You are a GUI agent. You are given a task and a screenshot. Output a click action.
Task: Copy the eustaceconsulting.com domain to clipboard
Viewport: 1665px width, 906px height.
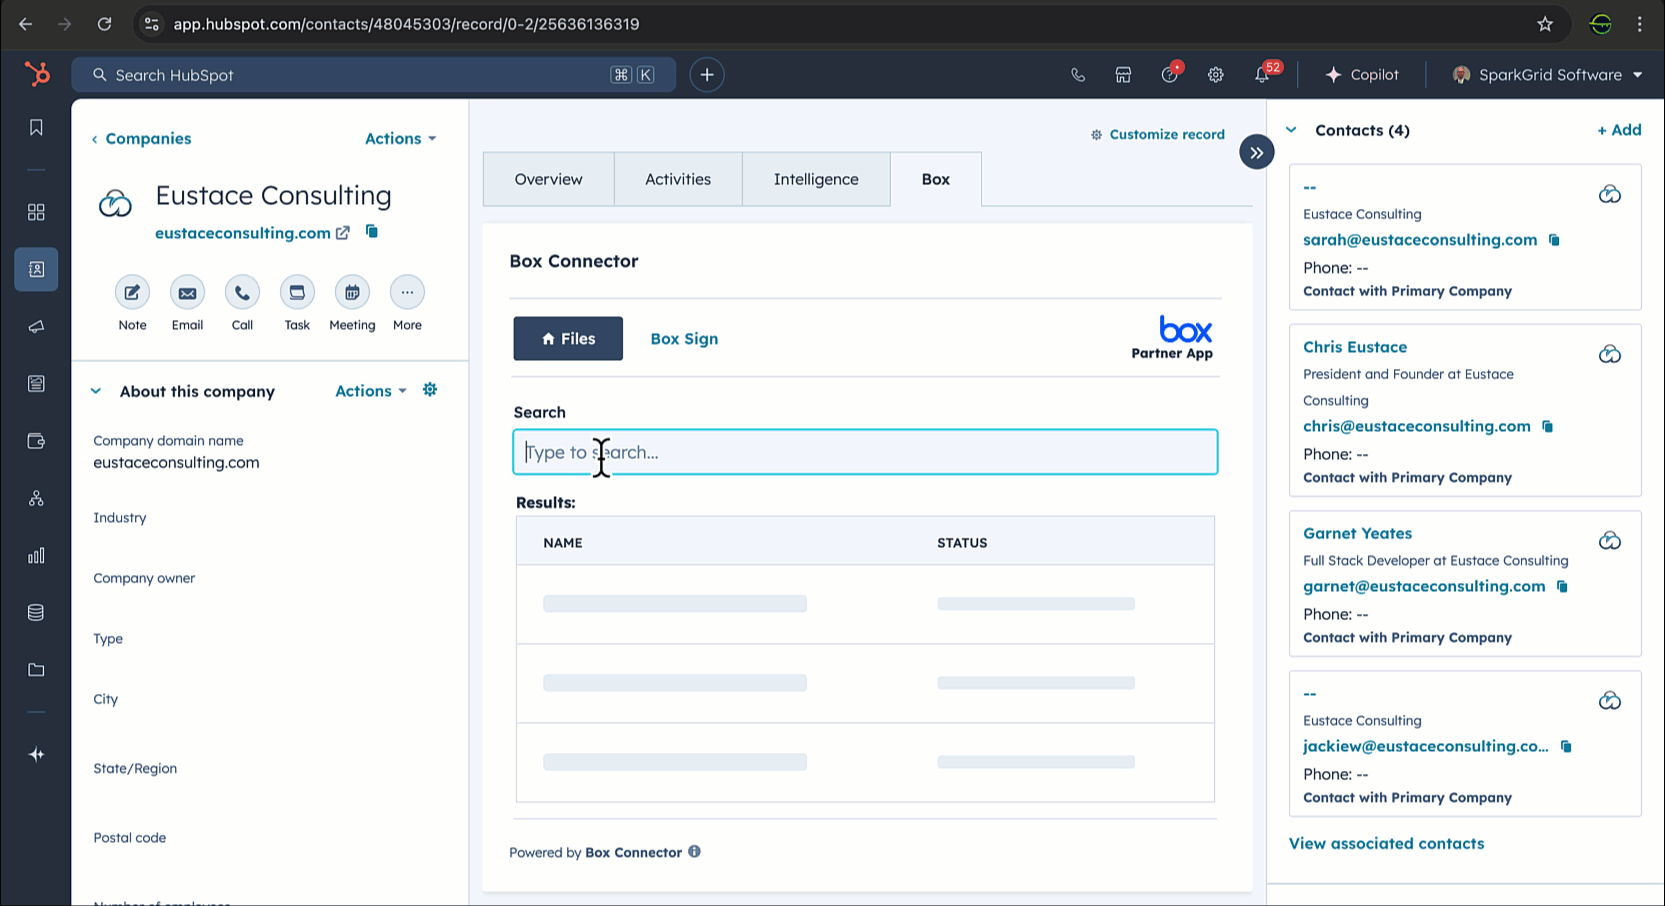tap(372, 232)
